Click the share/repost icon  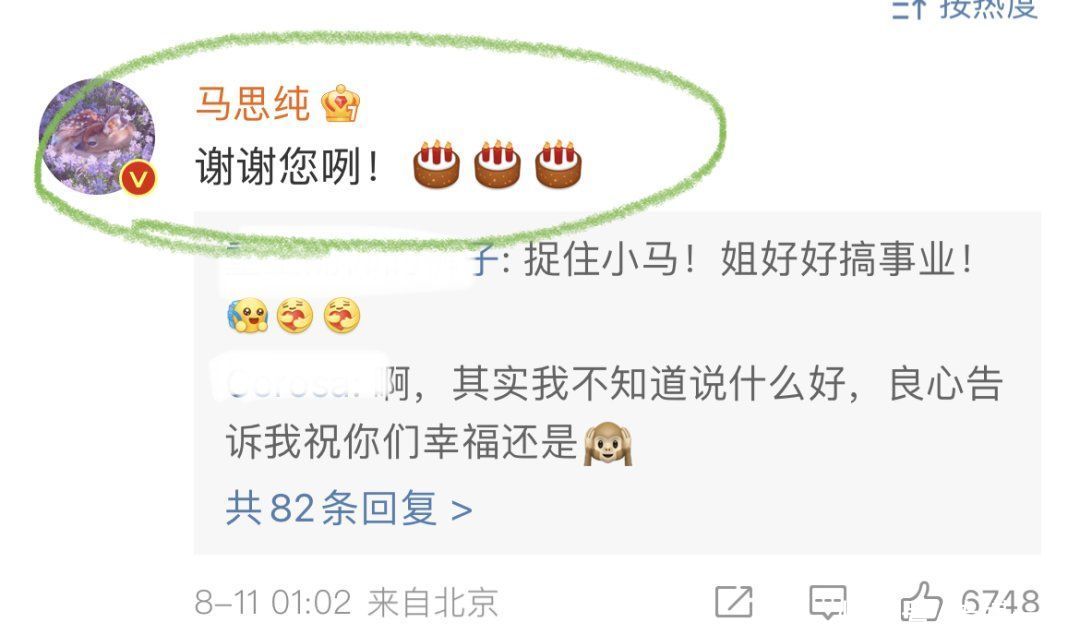coord(734,601)
